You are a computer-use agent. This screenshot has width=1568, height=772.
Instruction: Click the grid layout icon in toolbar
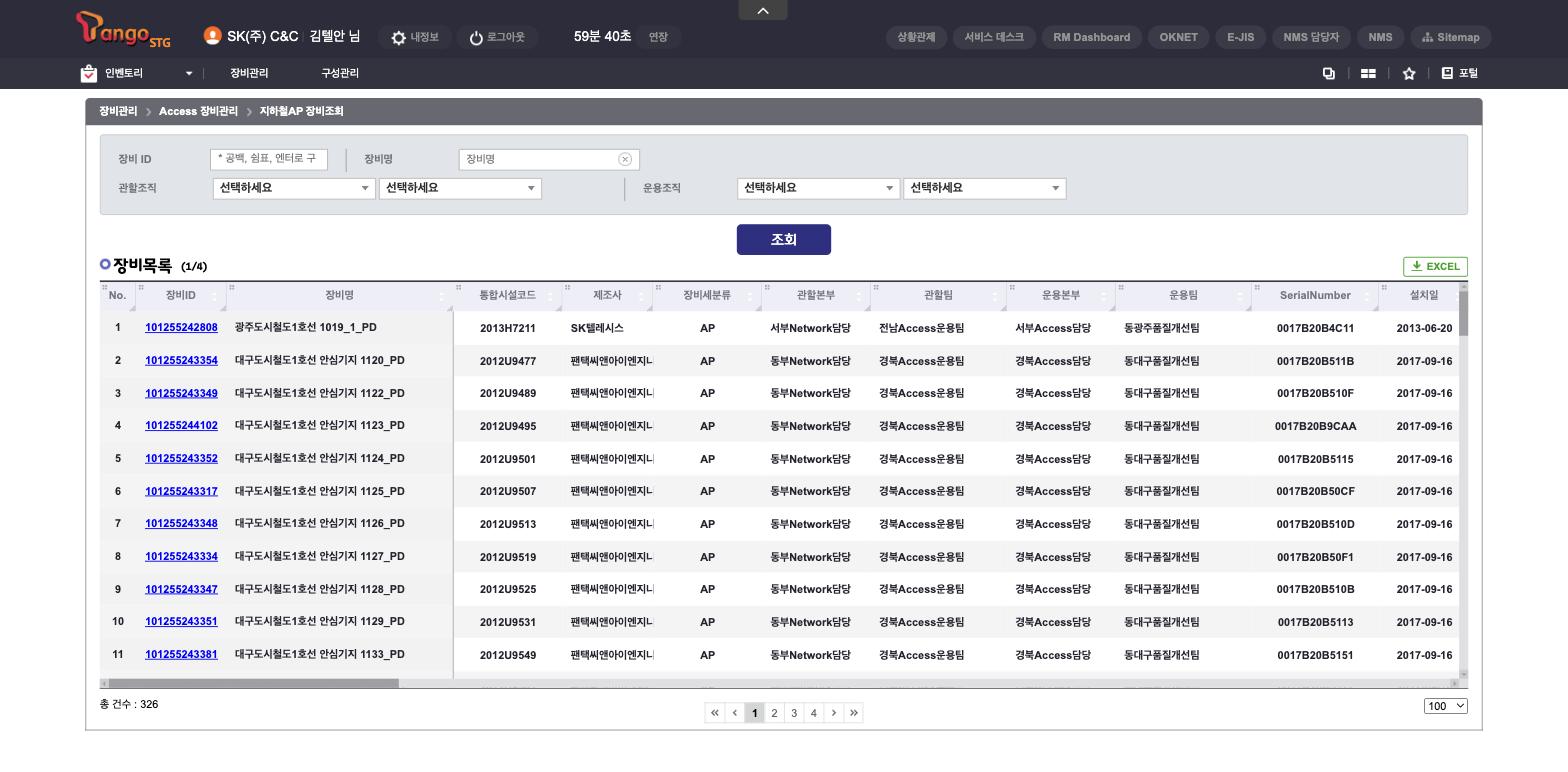point(1368,73)
